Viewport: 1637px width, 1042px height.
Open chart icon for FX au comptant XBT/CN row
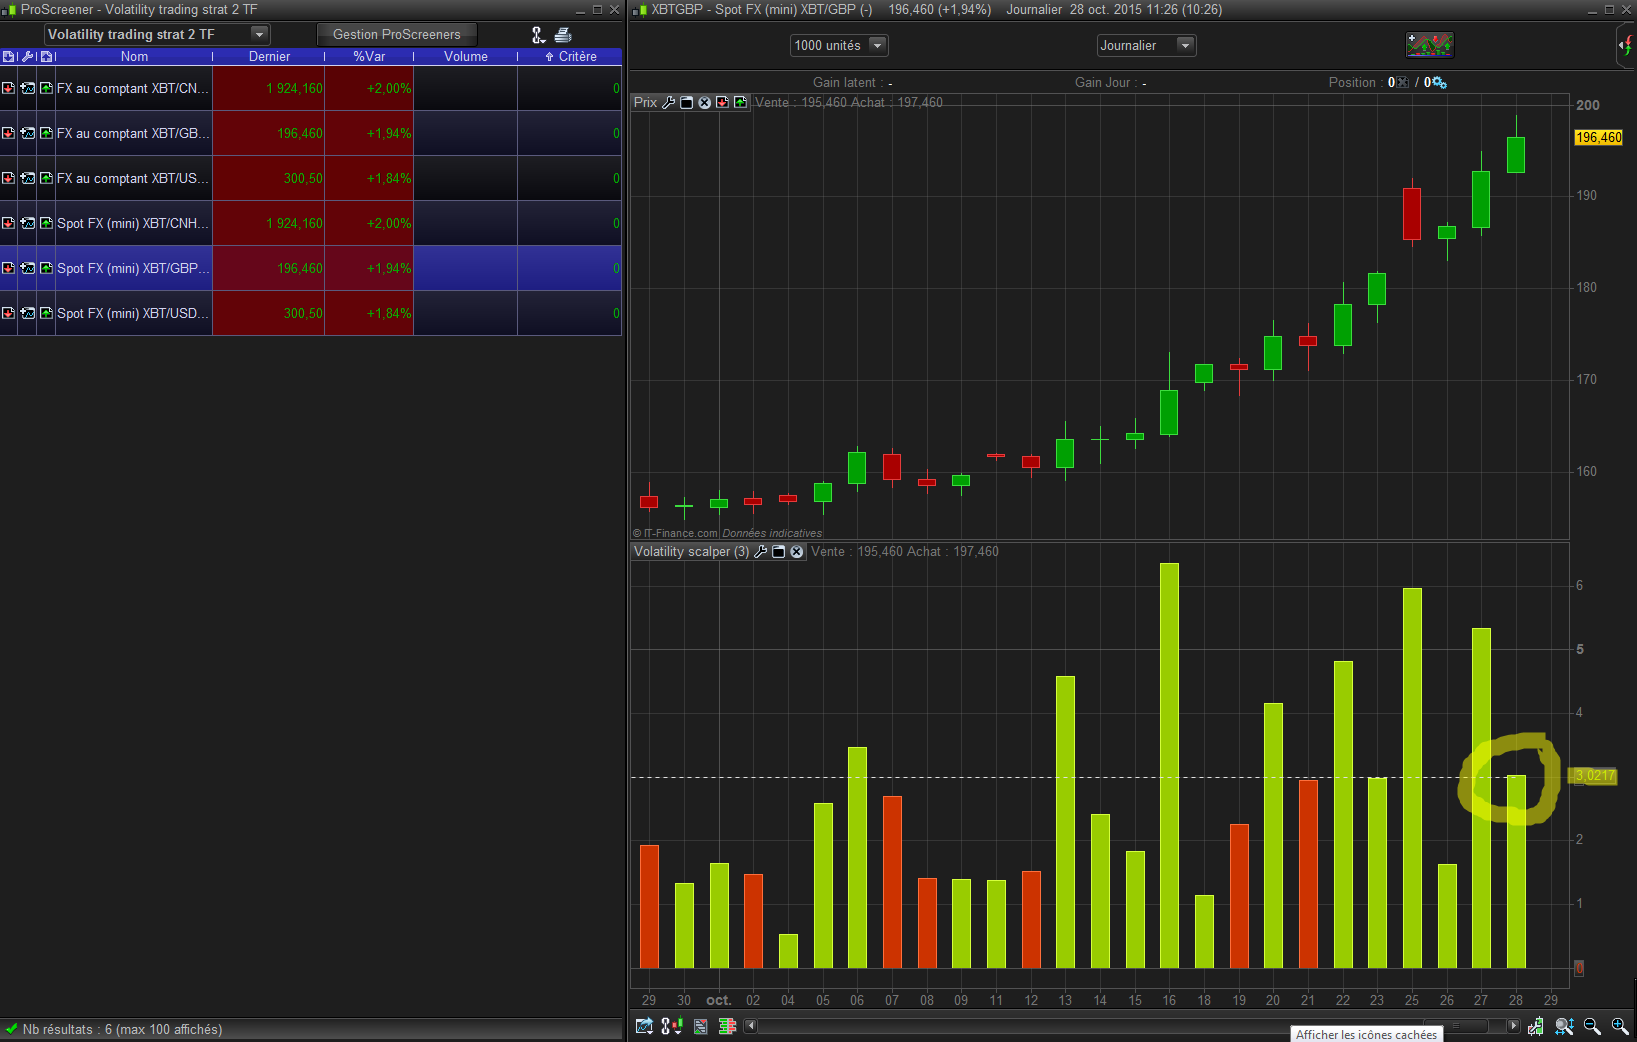tap(27, 88)
